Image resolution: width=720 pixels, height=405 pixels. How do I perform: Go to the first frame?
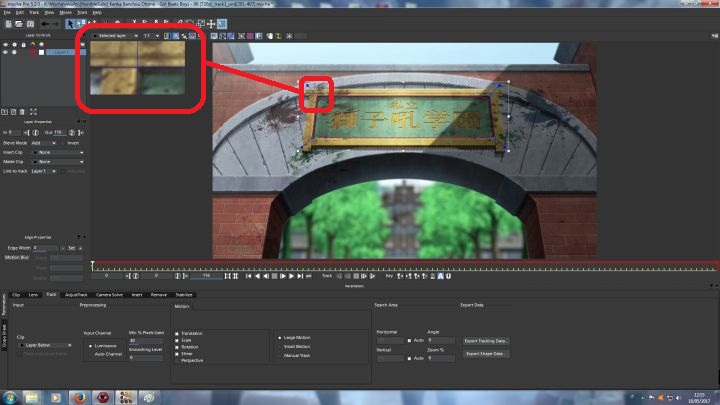click(248, 276)
